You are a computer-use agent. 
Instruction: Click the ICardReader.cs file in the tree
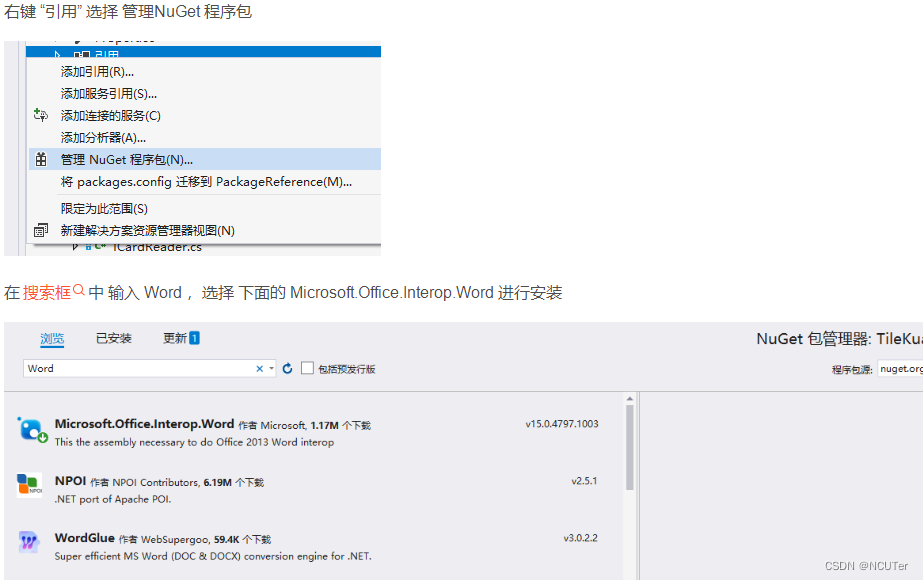(157, 247)
